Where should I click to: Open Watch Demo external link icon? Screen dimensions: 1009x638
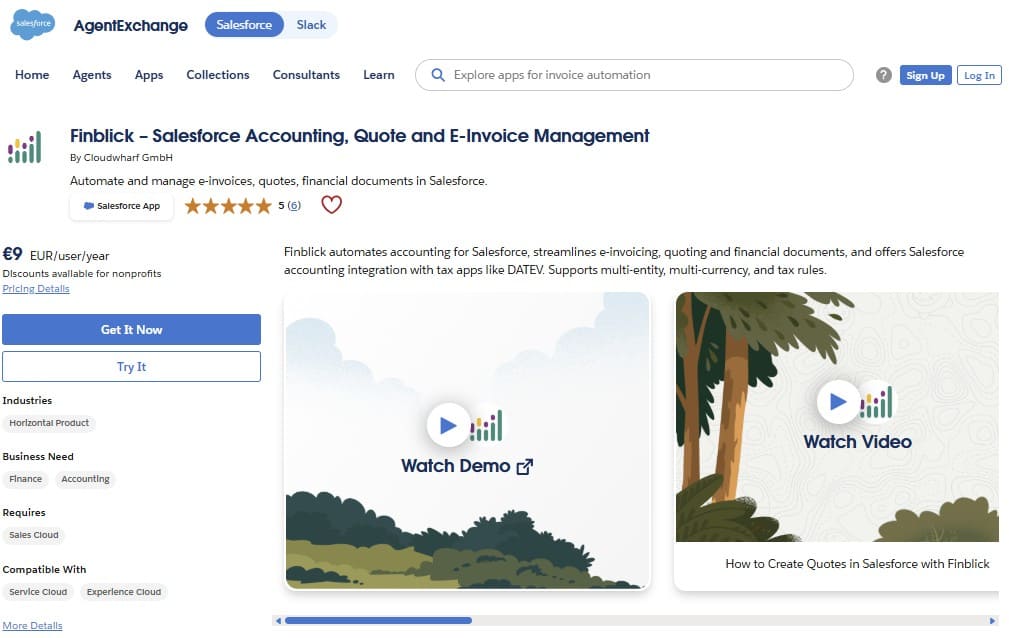tap(525, 466)
